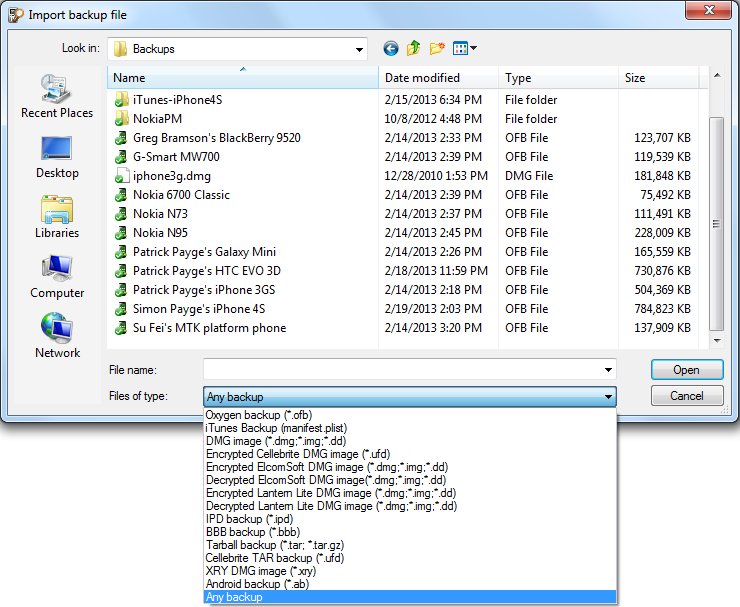This screenshot has height=607, width=740.
Task: Select Patrick Payge's iPhone 3GS file icon
Action: [x=121, y=290]
